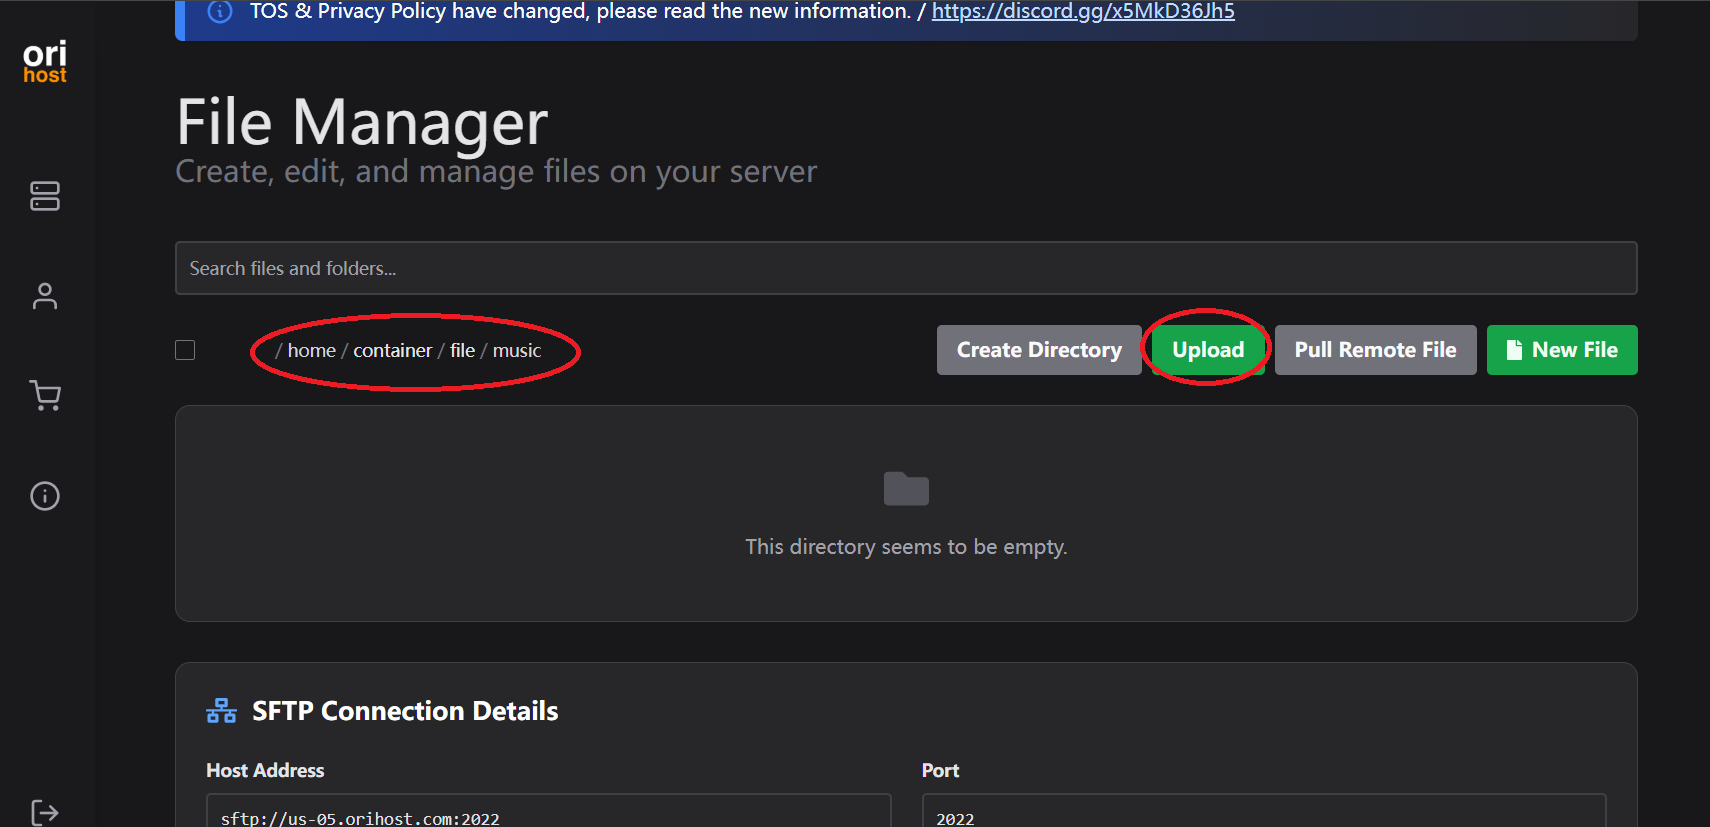Click the logout icon in sidebar

pos(45,811)
